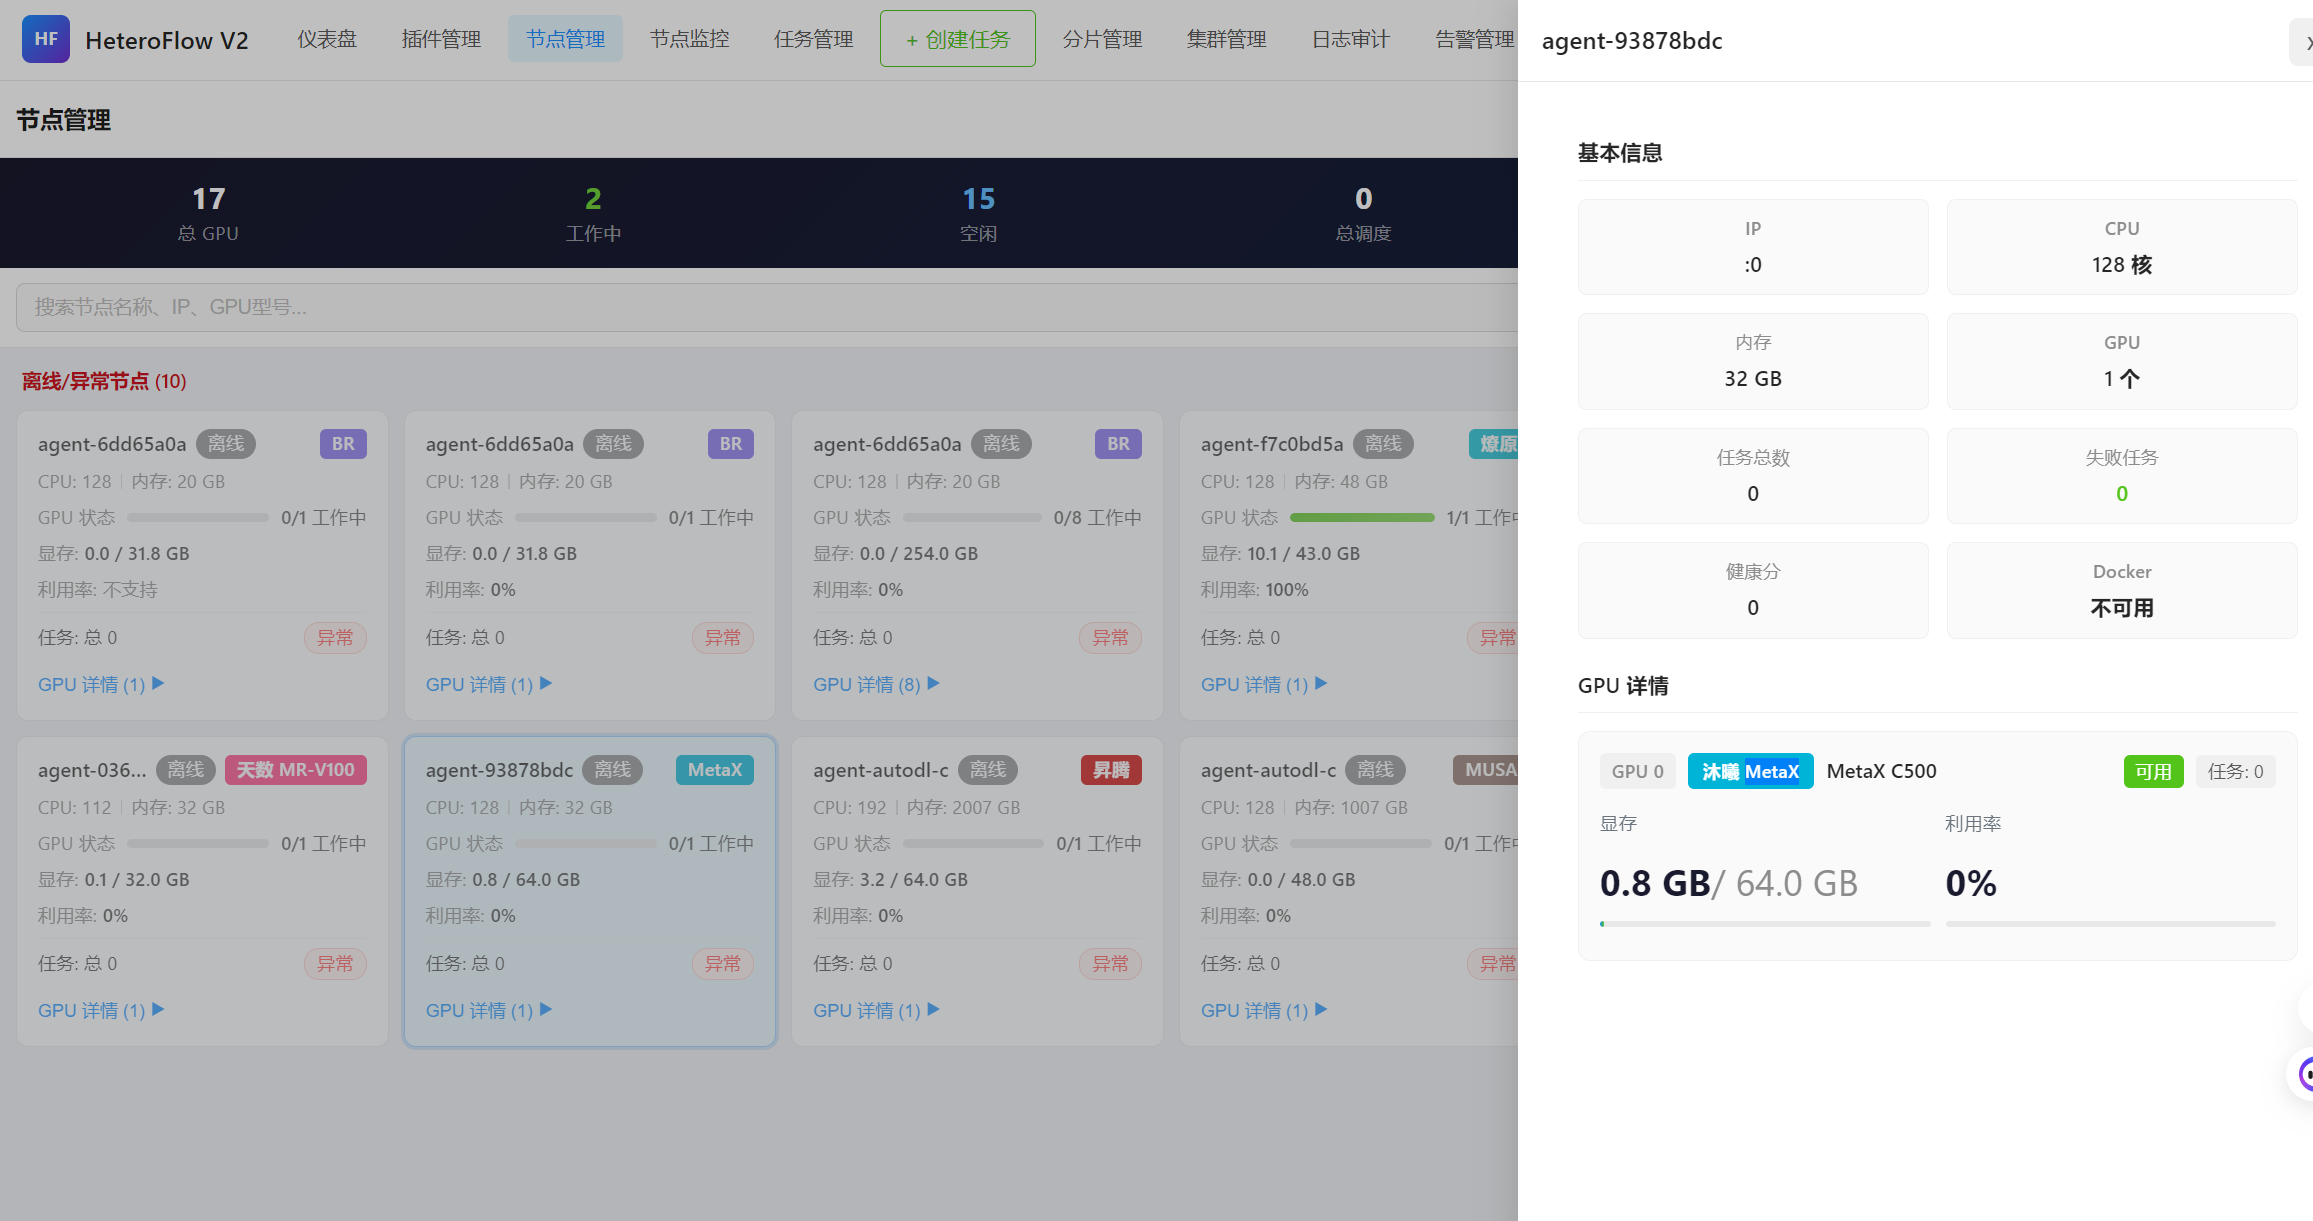
Task: Expand GPU 详情 (1) on agent-autodl-c 昇腾 card
Action: coord(875,1010)
